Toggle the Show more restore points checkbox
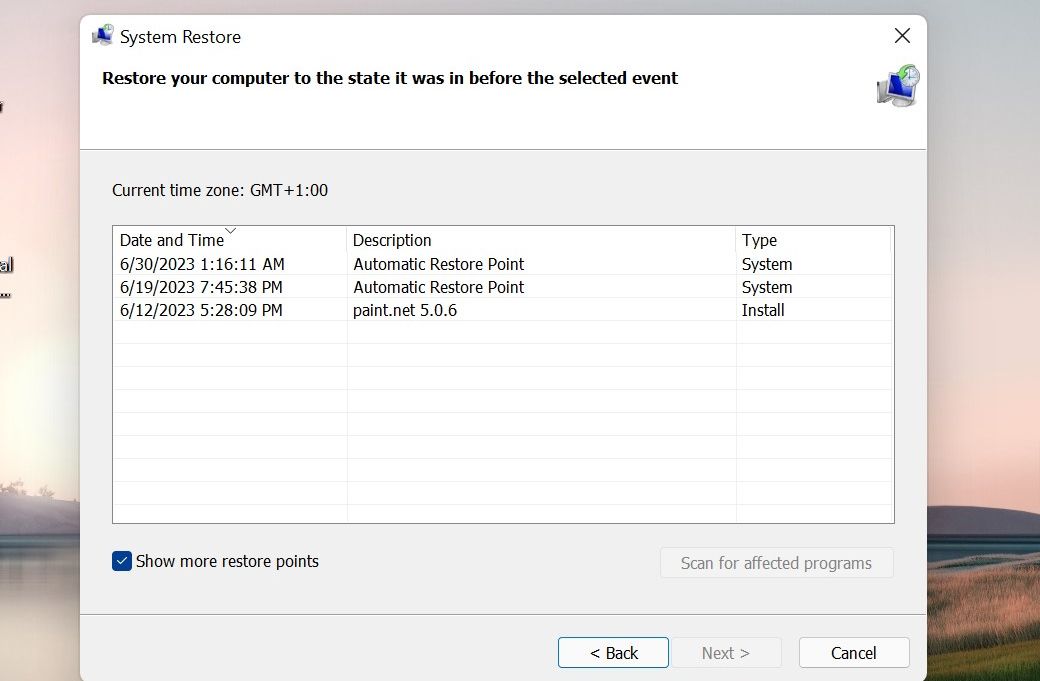The width and height of the screenshot is (1040, 681). click(122, 561)
